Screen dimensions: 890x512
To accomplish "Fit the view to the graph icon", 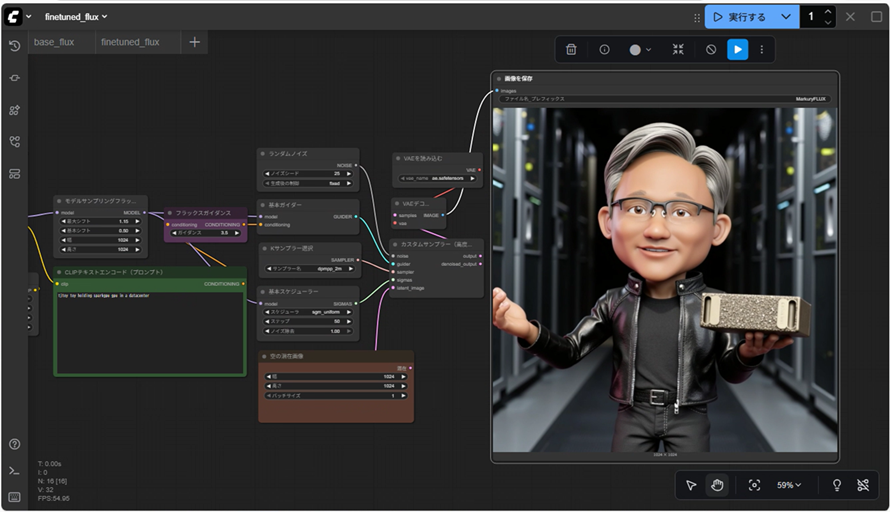I will 754,485.
